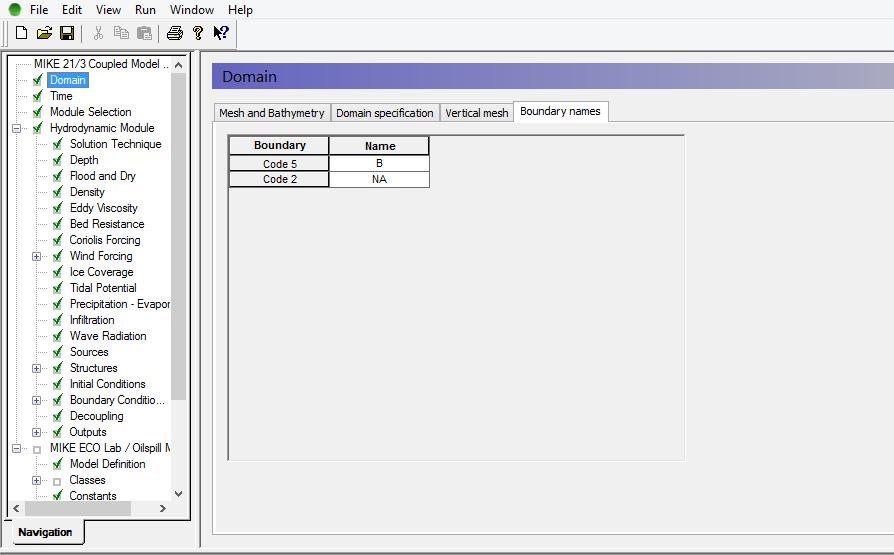Click the Name cell containing B
Viewport: 894px width, 555px height.
pos(379,164)
